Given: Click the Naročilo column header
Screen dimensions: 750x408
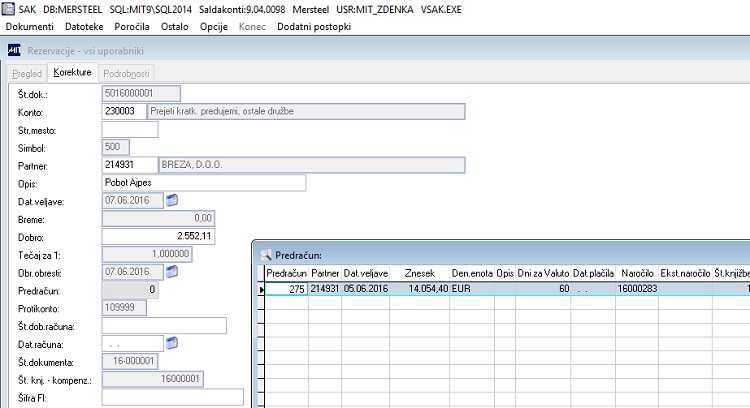Looking at the screenshot, I should pos(637,273).
